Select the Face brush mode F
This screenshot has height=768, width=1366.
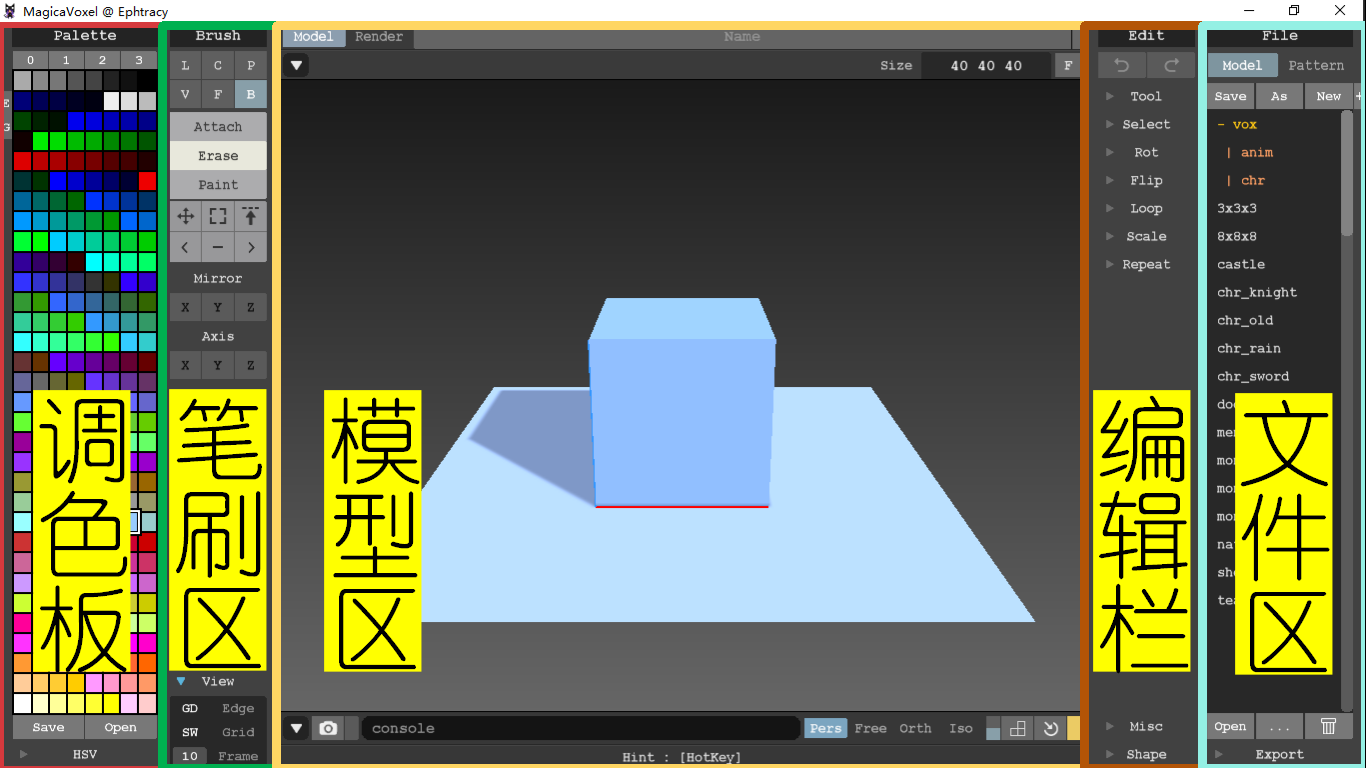(x=217, y=94)
